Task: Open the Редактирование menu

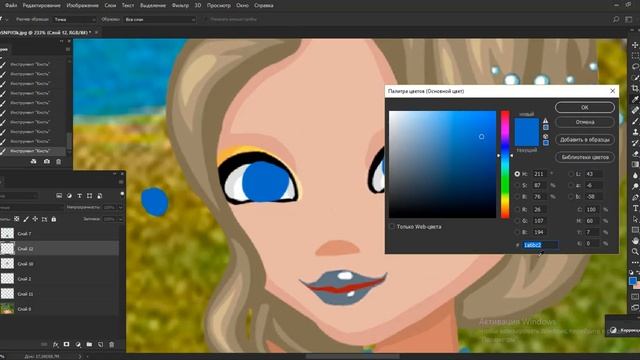Action: point(42,5)
